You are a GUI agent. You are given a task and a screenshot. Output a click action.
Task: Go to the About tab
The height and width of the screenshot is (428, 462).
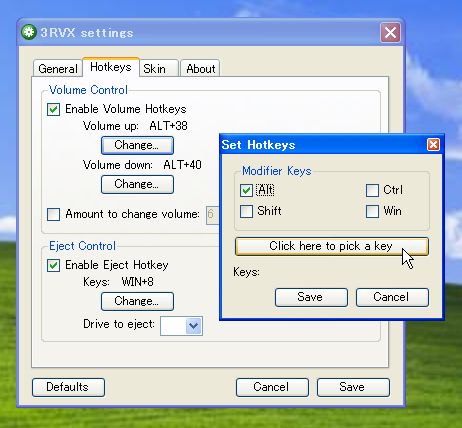coord(200,69)
